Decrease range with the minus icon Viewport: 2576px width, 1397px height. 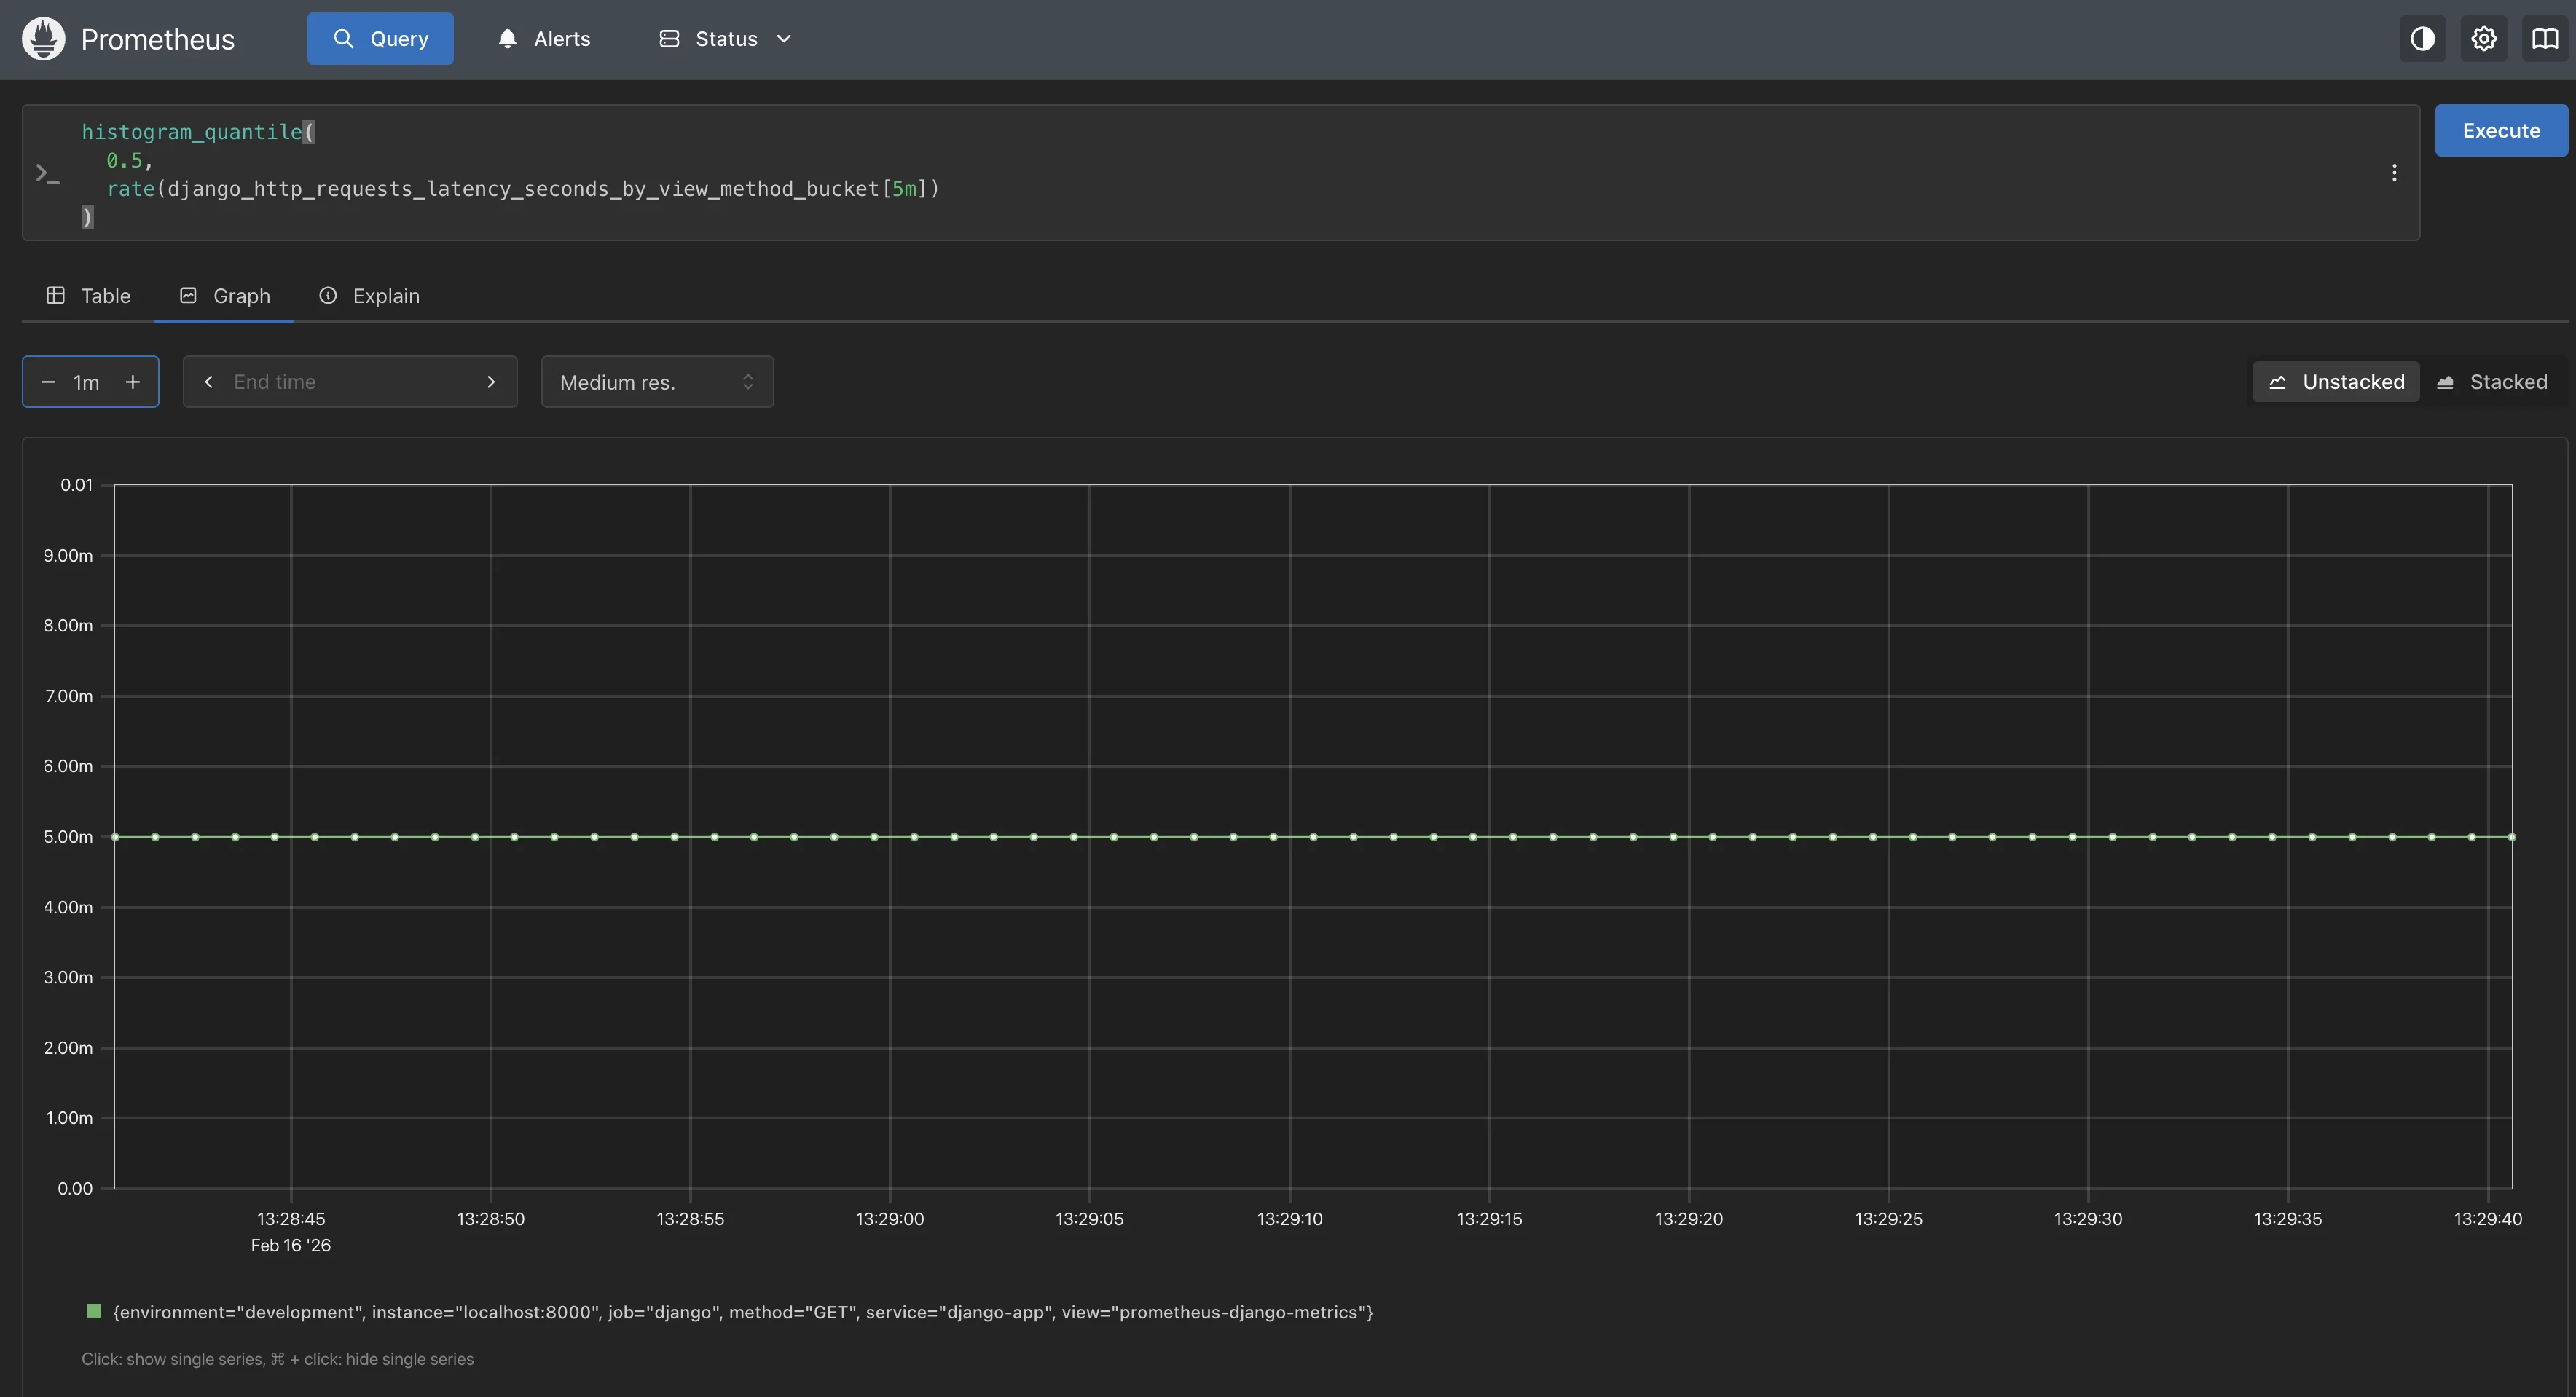48,382
